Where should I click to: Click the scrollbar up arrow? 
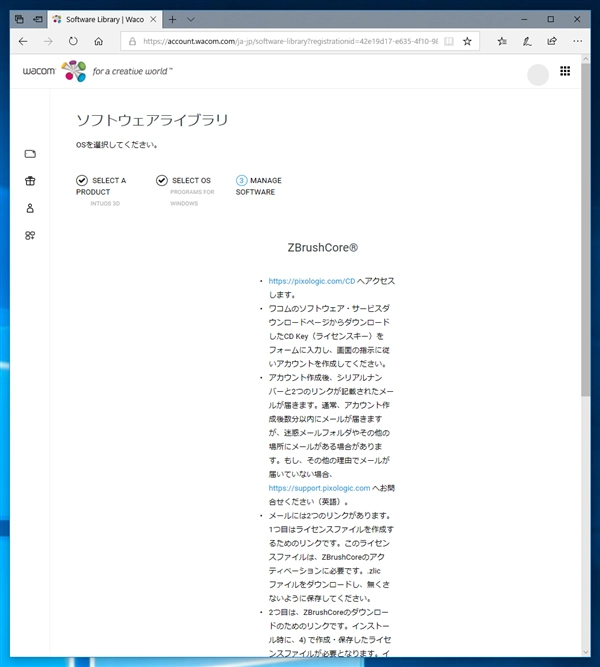click(x=586, y=59)
